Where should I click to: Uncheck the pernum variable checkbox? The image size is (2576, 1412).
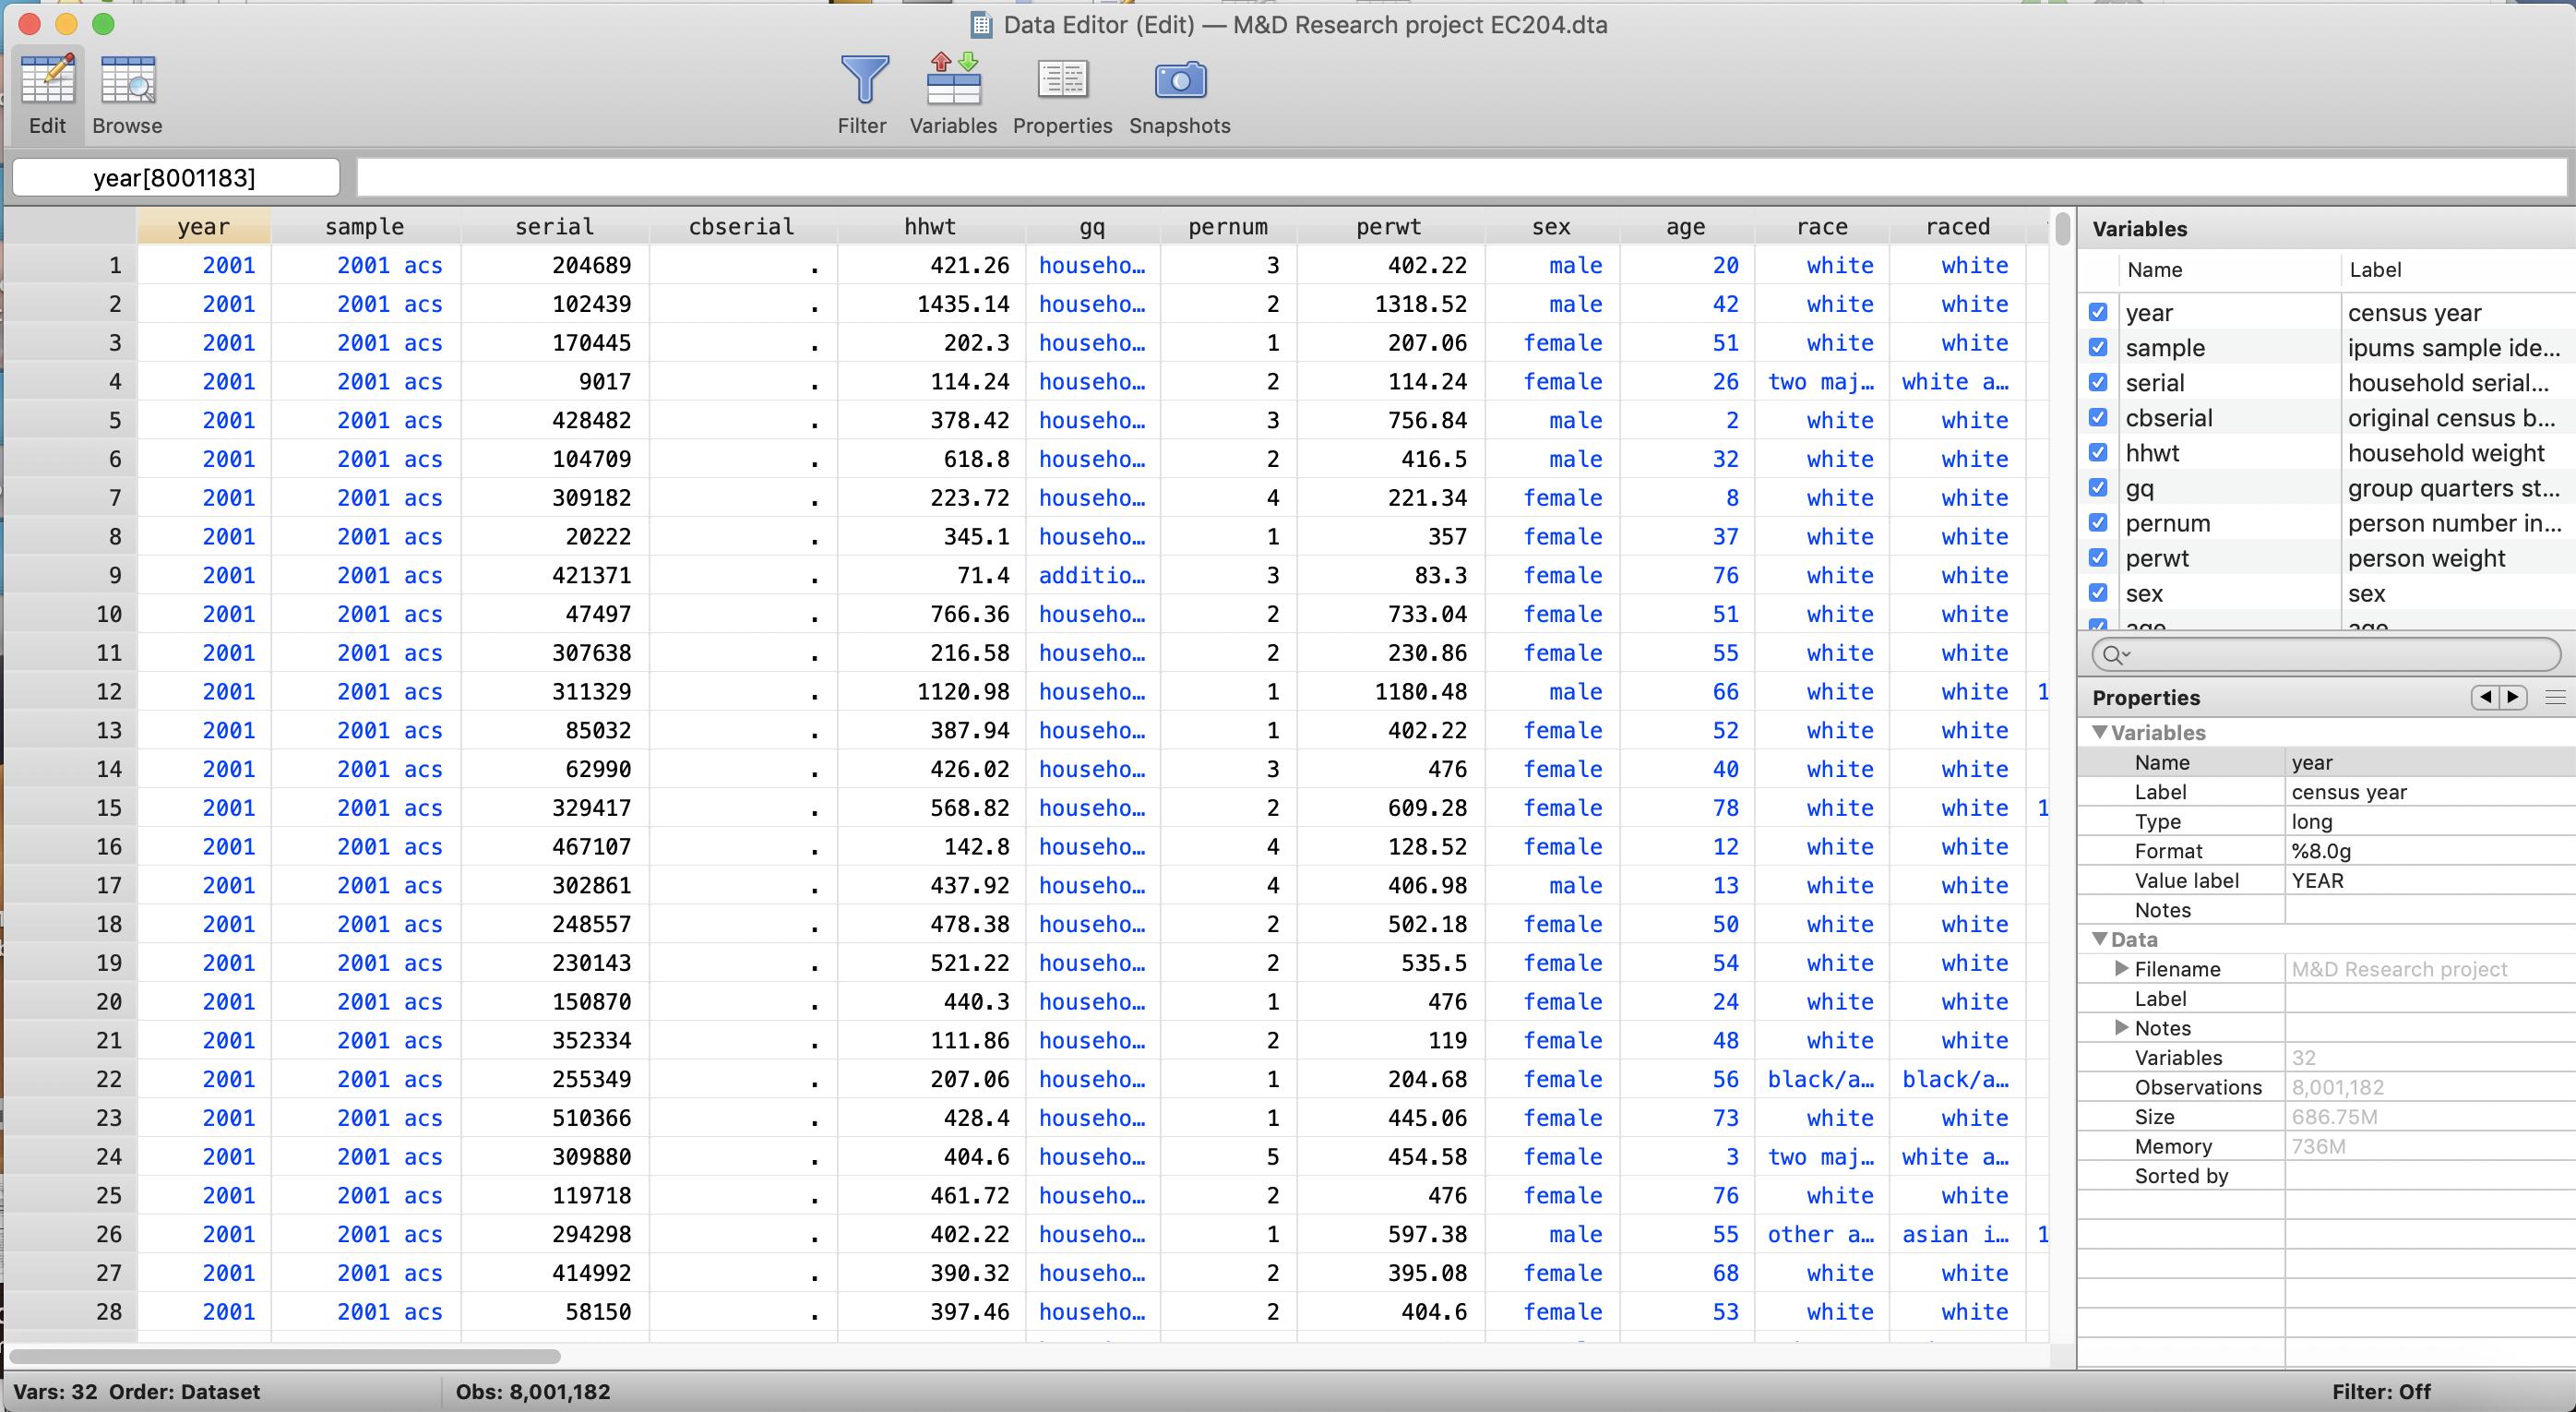[x=2099, y=522]
